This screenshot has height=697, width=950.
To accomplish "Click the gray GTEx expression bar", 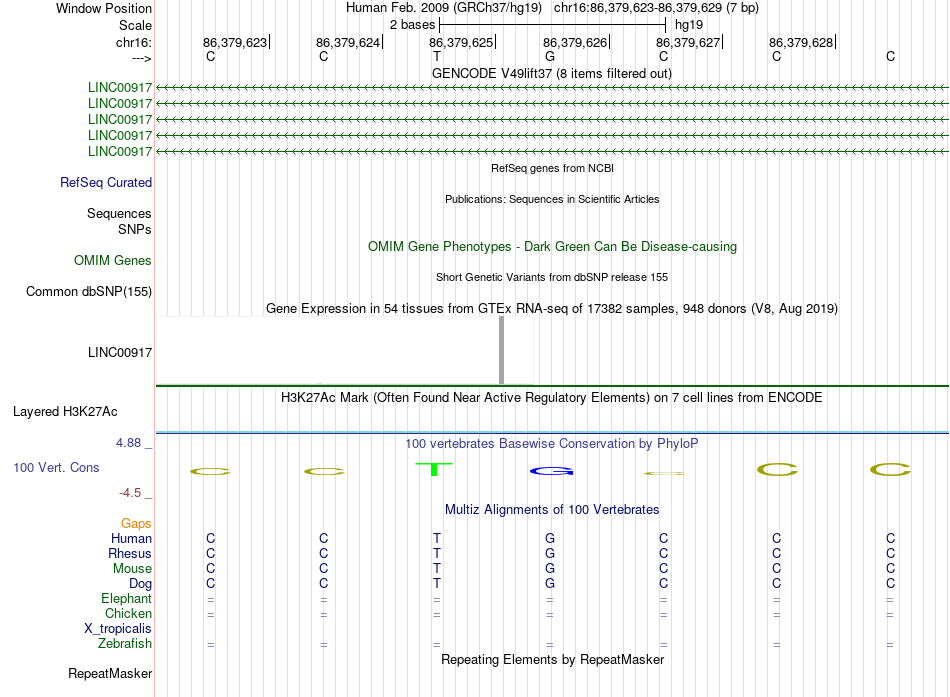I will (502, 350).
